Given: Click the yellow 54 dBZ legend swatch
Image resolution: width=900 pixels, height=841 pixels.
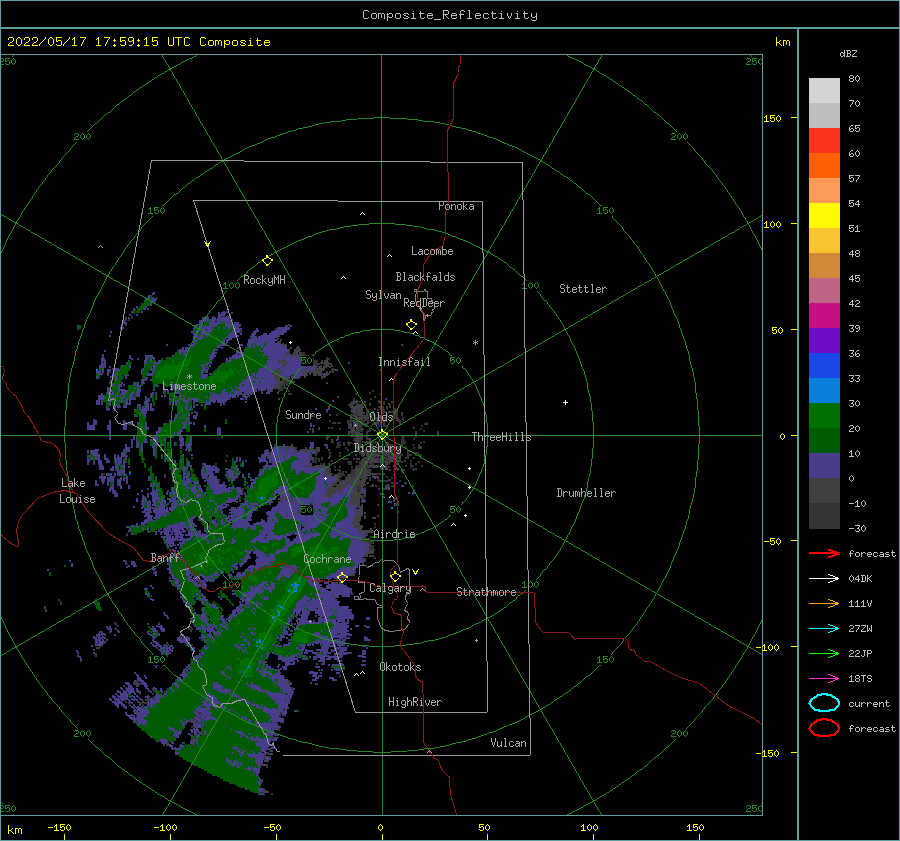Looking at the screenshot, I should click(824, 215).
